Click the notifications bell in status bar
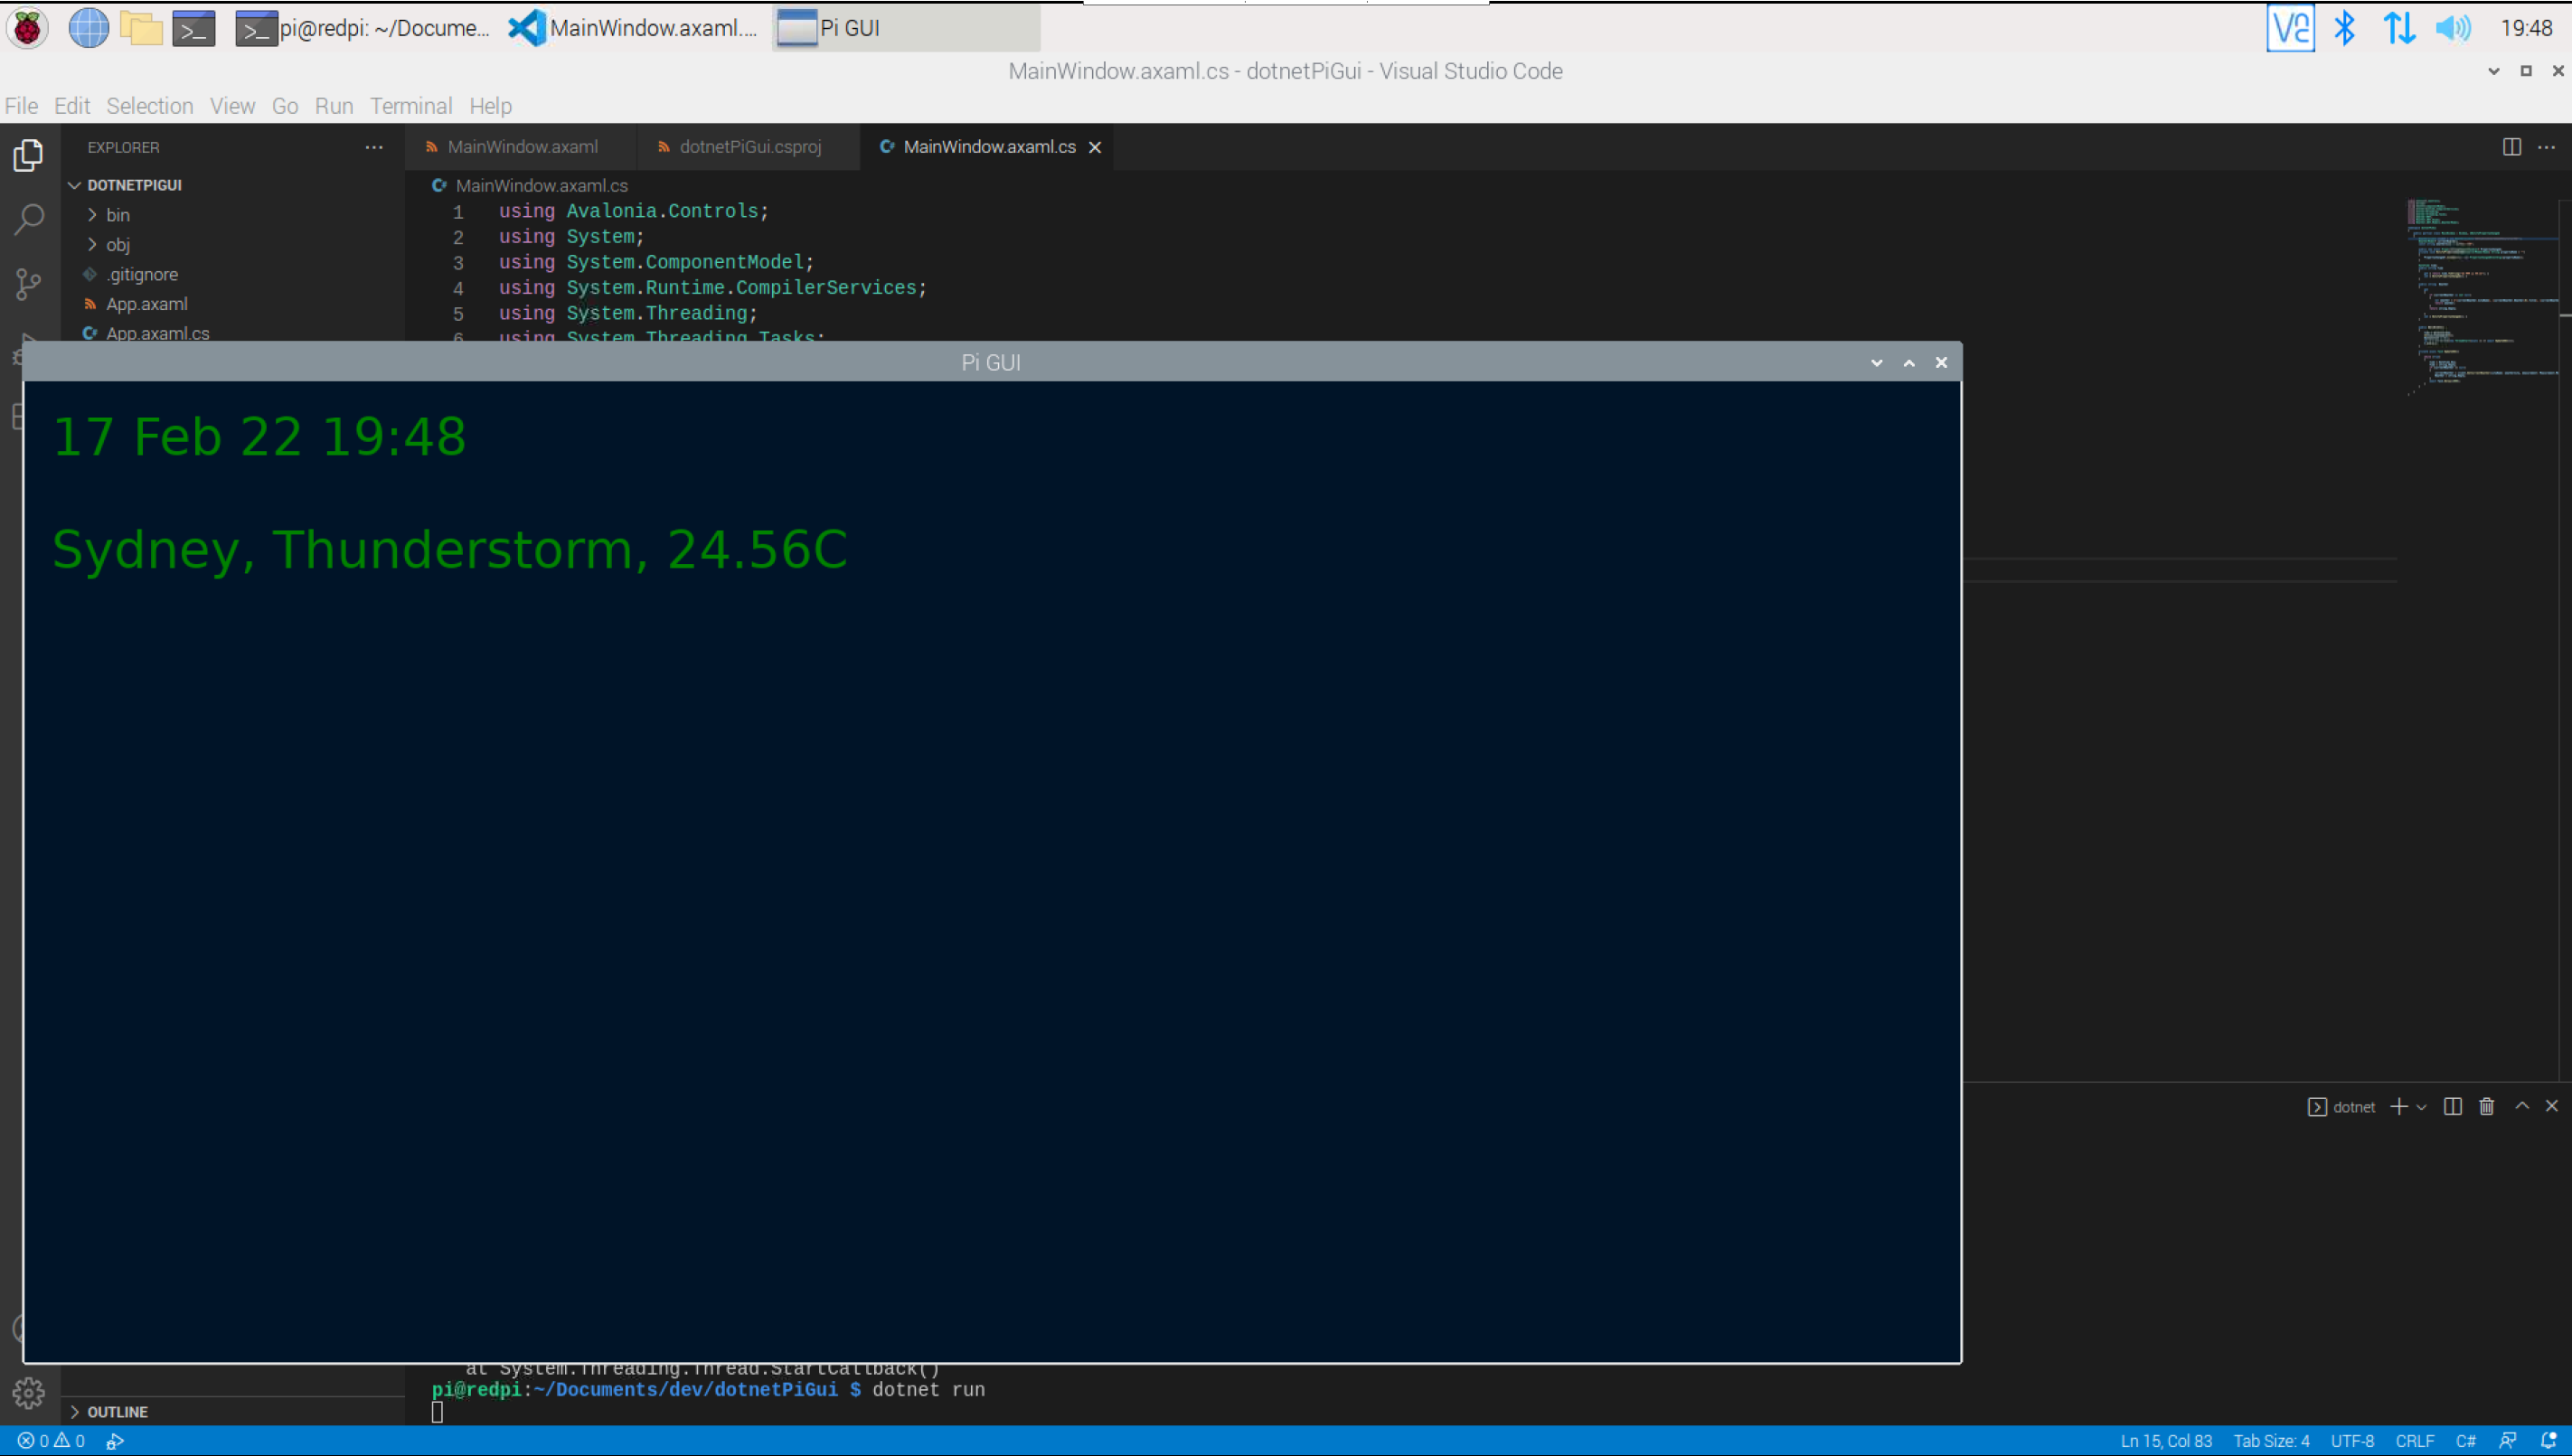 tap(2548, 1440)
